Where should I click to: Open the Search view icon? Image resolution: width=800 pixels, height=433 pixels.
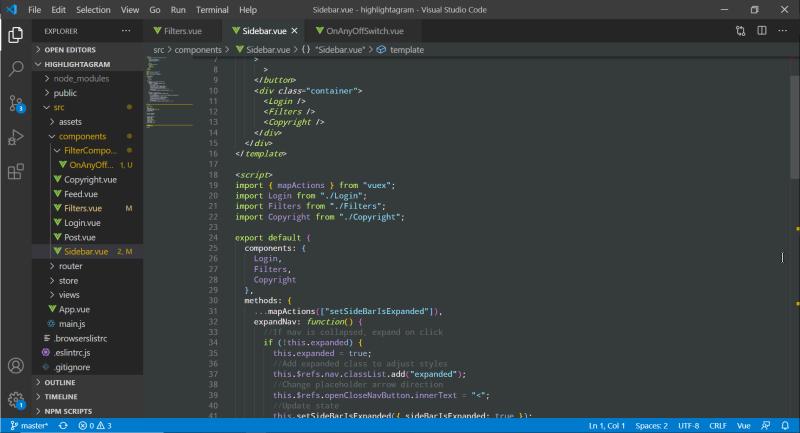(x=16, y=68)
